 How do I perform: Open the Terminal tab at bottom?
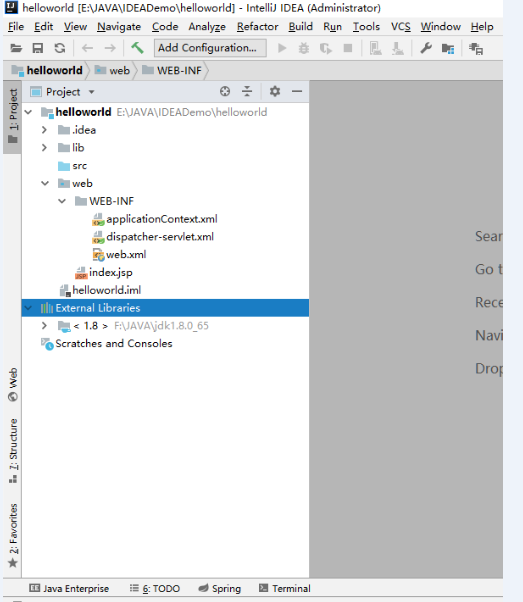point(285,588)
